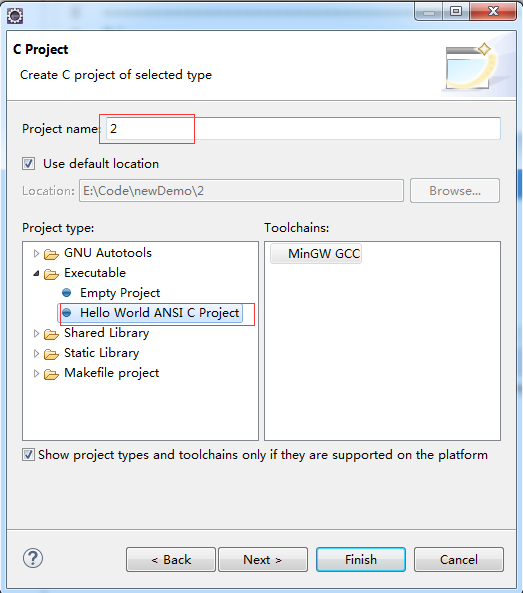
Task: Click the GNU Autotools folder icon
Action: (x=51, y=254)
